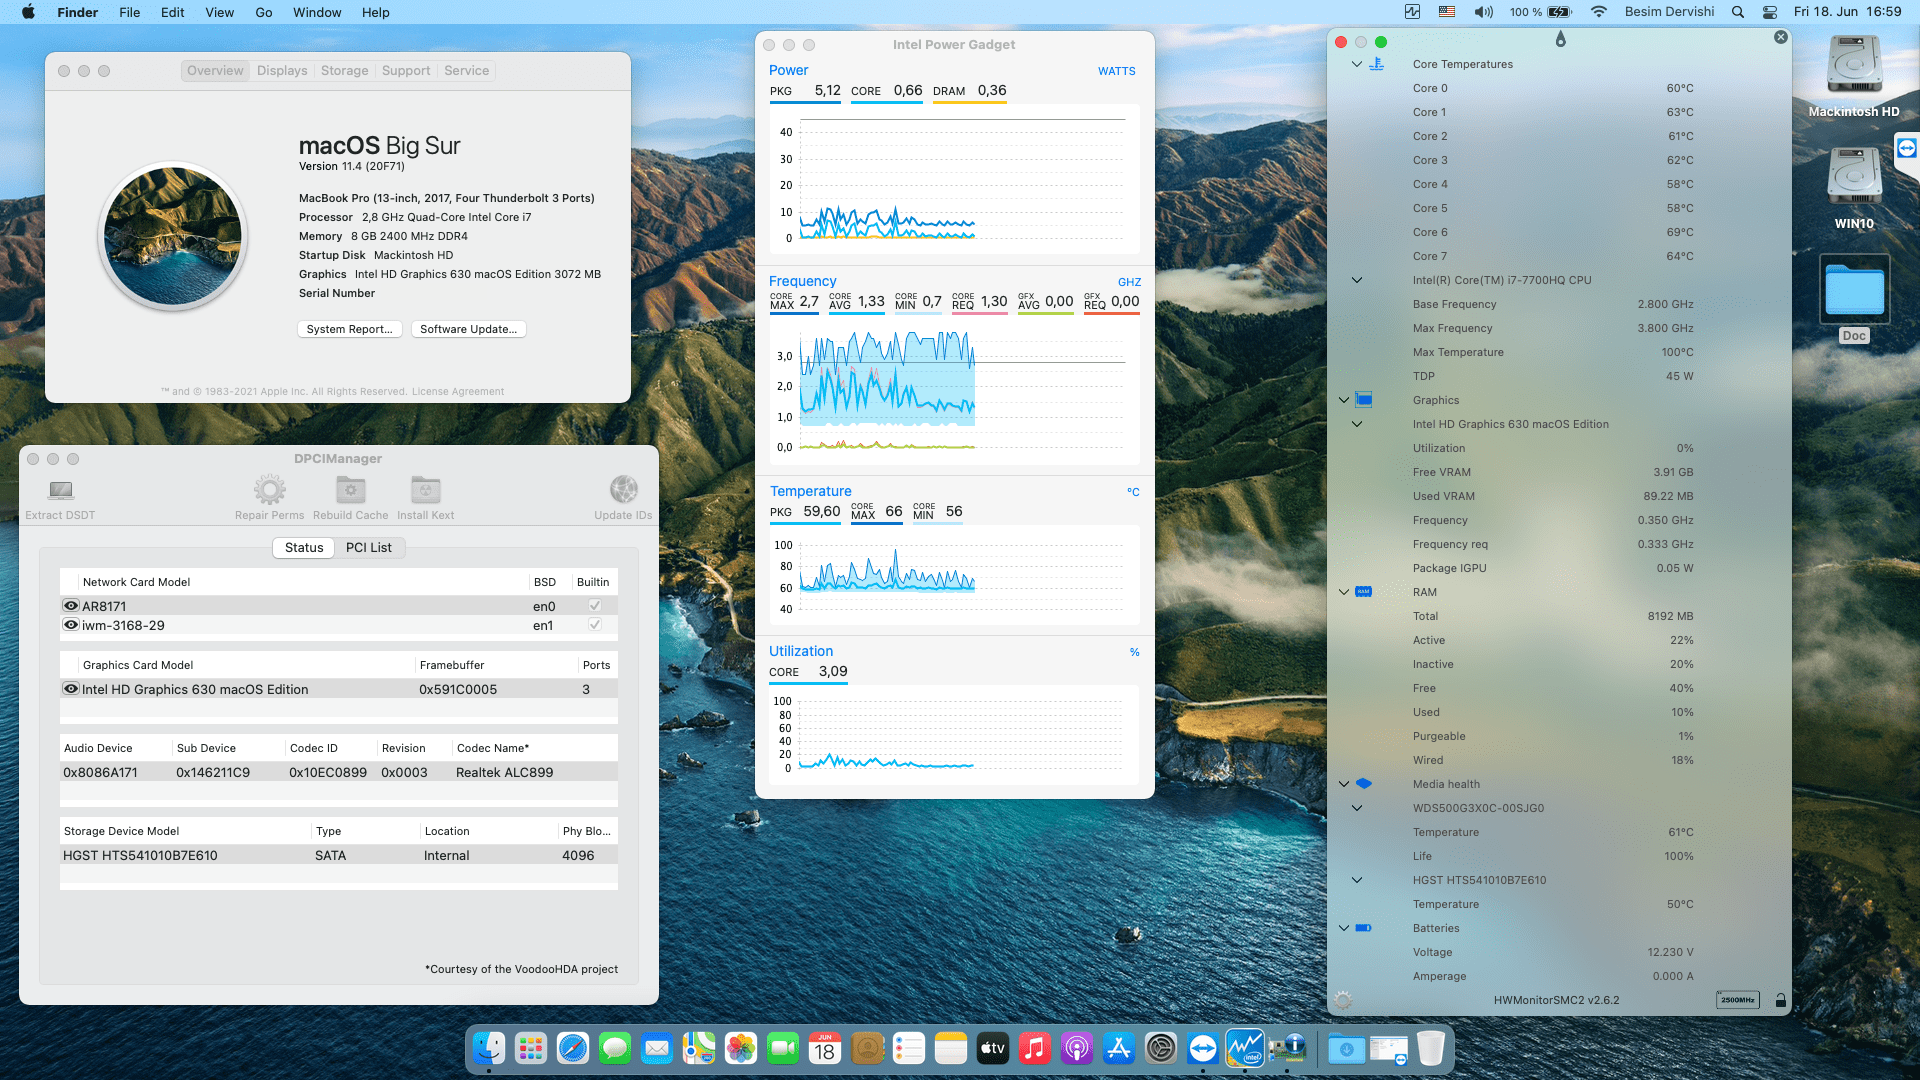Click Overview tab in About This Mac
1920x1080 pixels.
[x=215, y=71]
